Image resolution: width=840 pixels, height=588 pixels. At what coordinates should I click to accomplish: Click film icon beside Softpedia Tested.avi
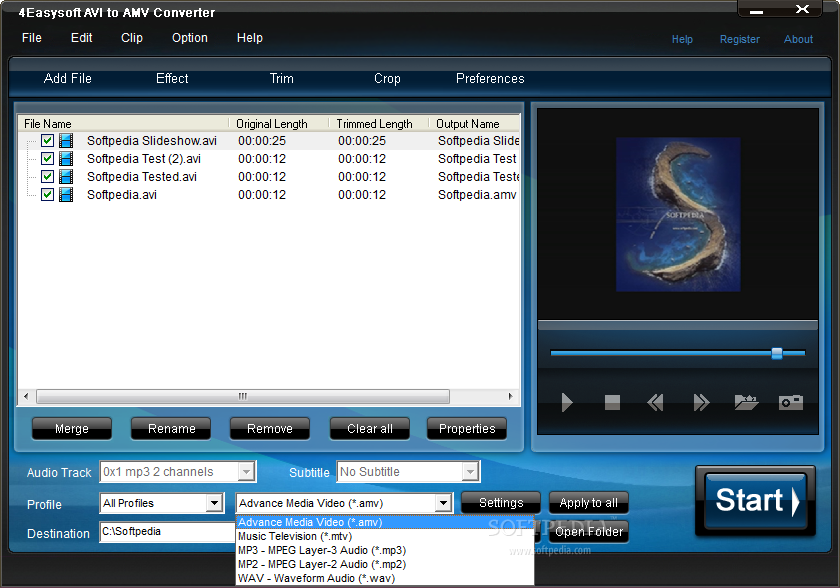tap(66, 177)
